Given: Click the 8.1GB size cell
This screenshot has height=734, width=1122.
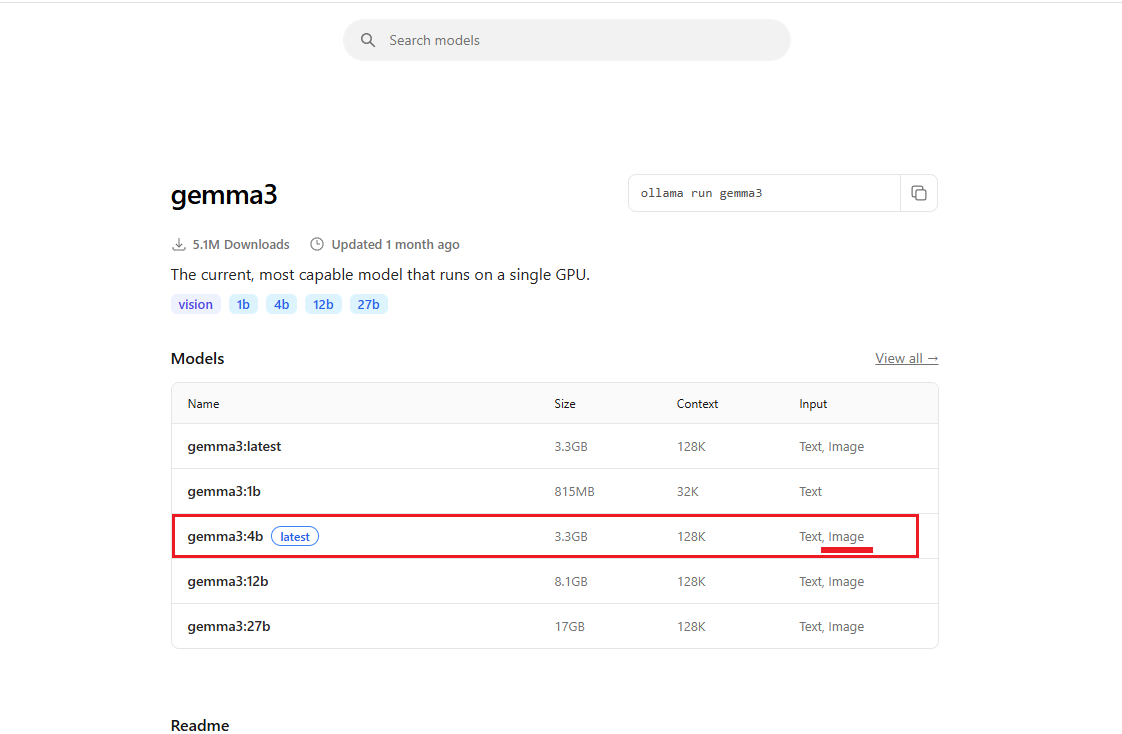Looking at the screenshot, I should coord(571,582).
